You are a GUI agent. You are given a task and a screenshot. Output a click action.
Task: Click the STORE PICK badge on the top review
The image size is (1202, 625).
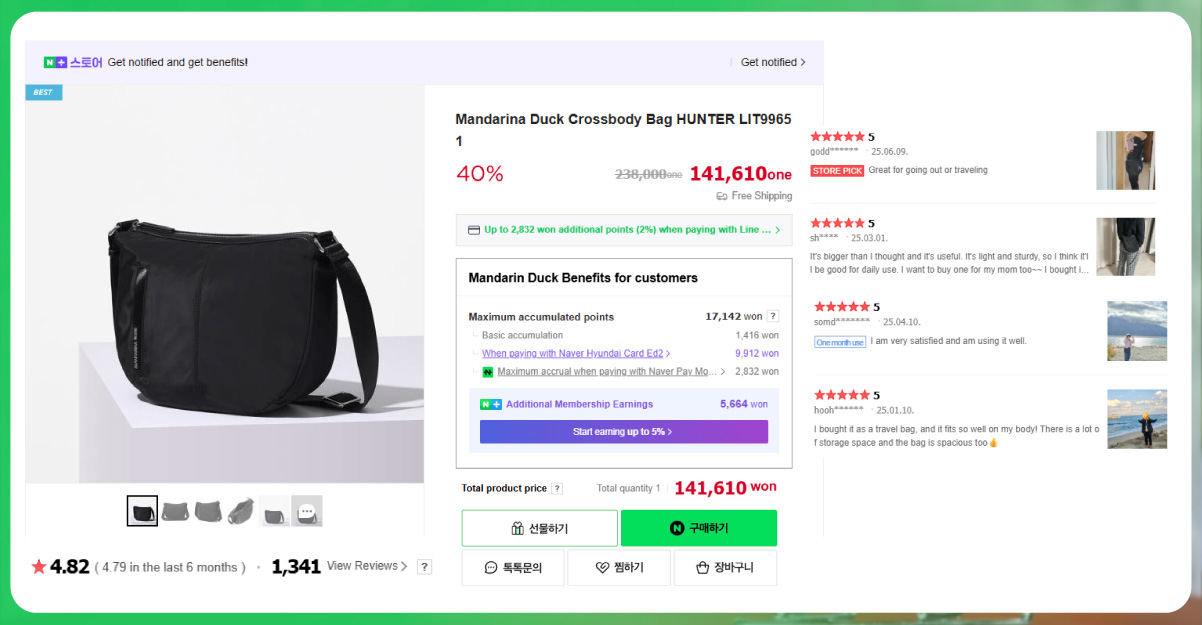(x=837, y=170)
